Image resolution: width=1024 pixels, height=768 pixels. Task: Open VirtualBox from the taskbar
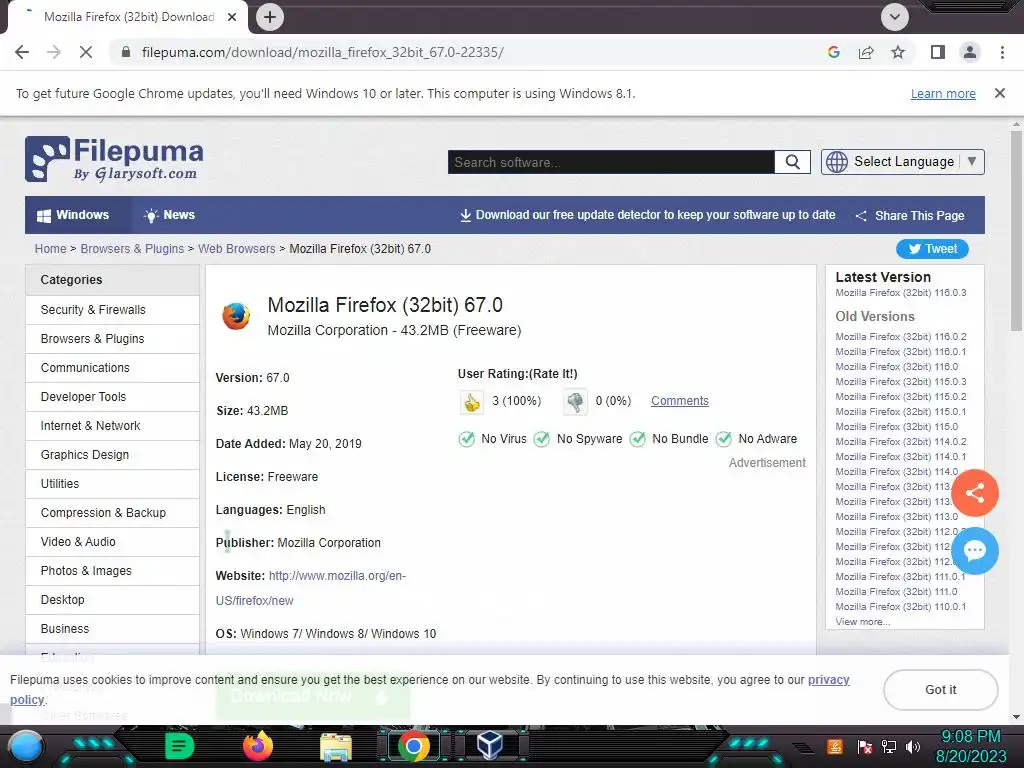point(490,746)
